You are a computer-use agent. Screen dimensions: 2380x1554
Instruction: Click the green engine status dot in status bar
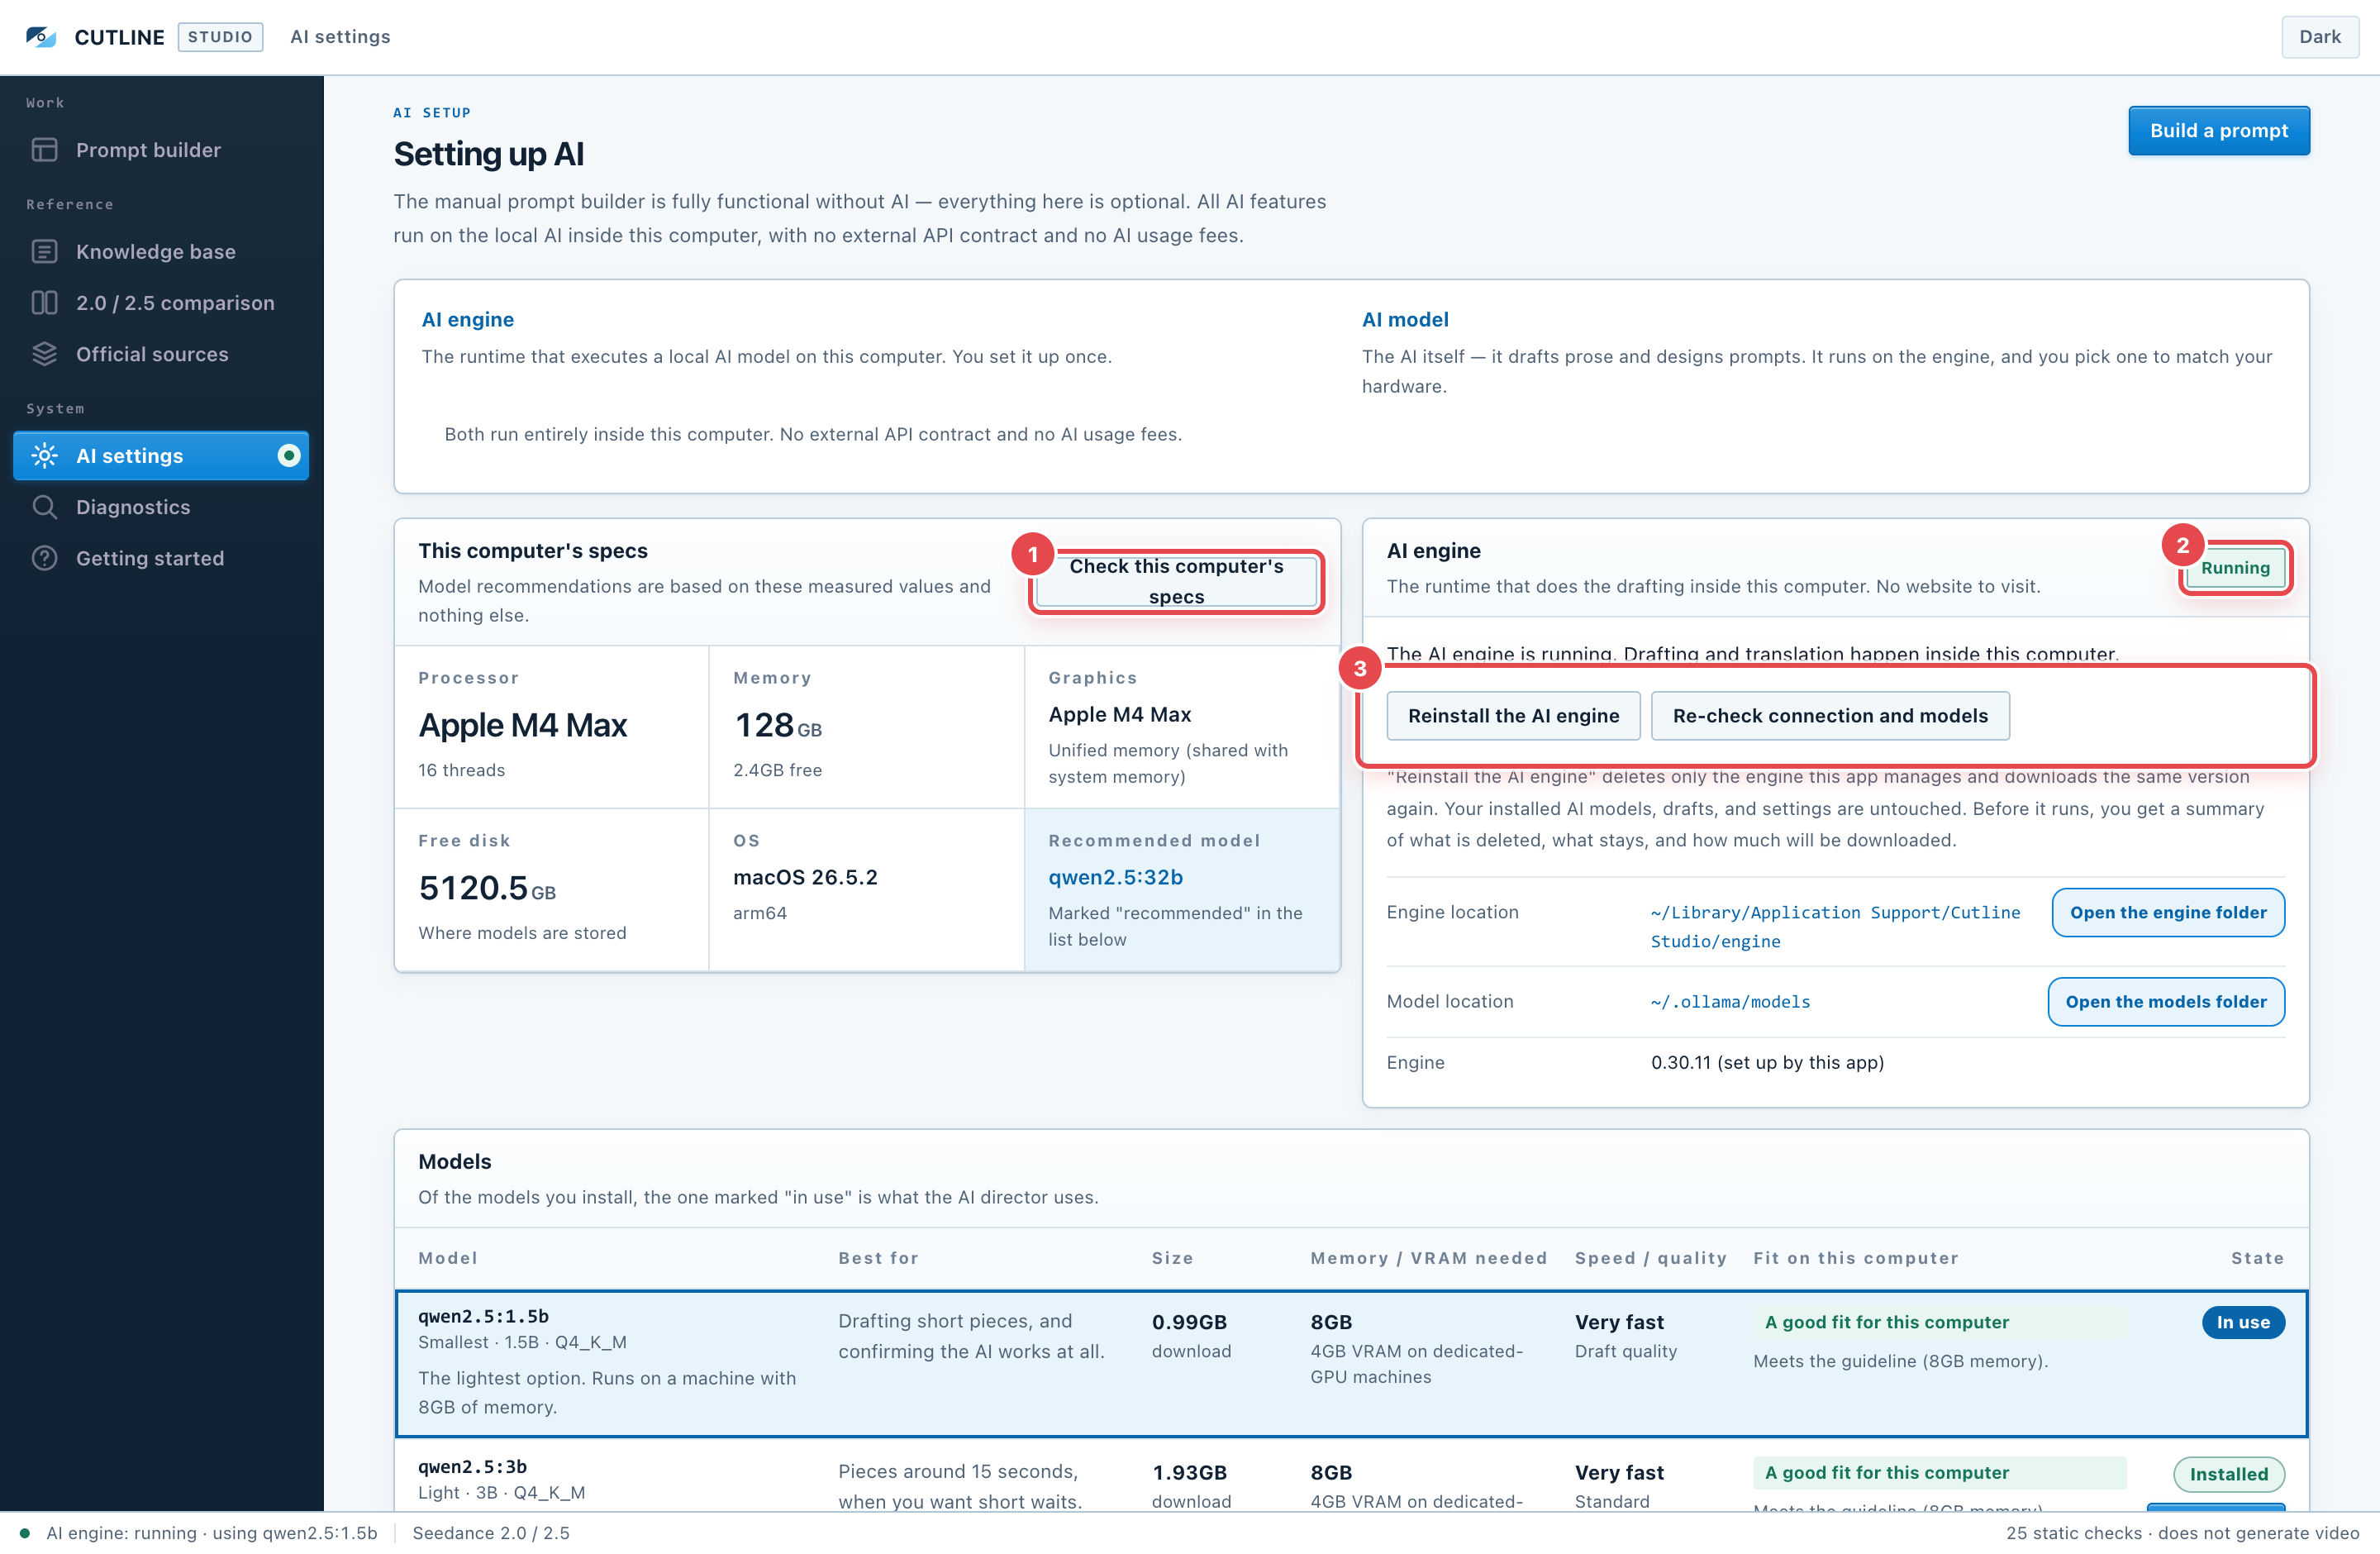pos(25,1533)
